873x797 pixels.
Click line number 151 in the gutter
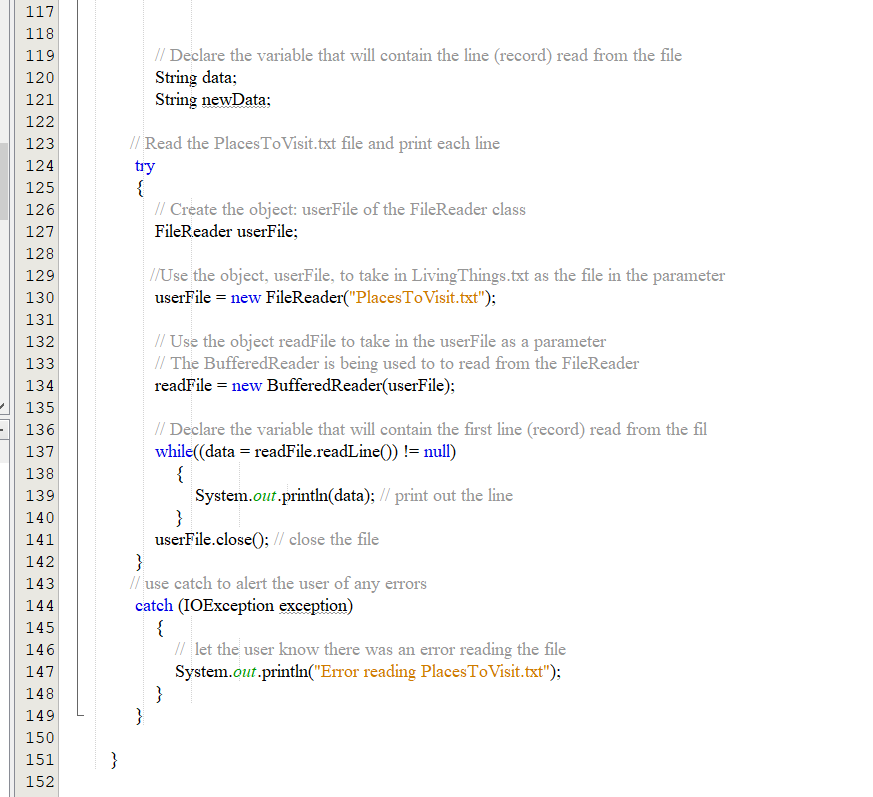(40, 760)
